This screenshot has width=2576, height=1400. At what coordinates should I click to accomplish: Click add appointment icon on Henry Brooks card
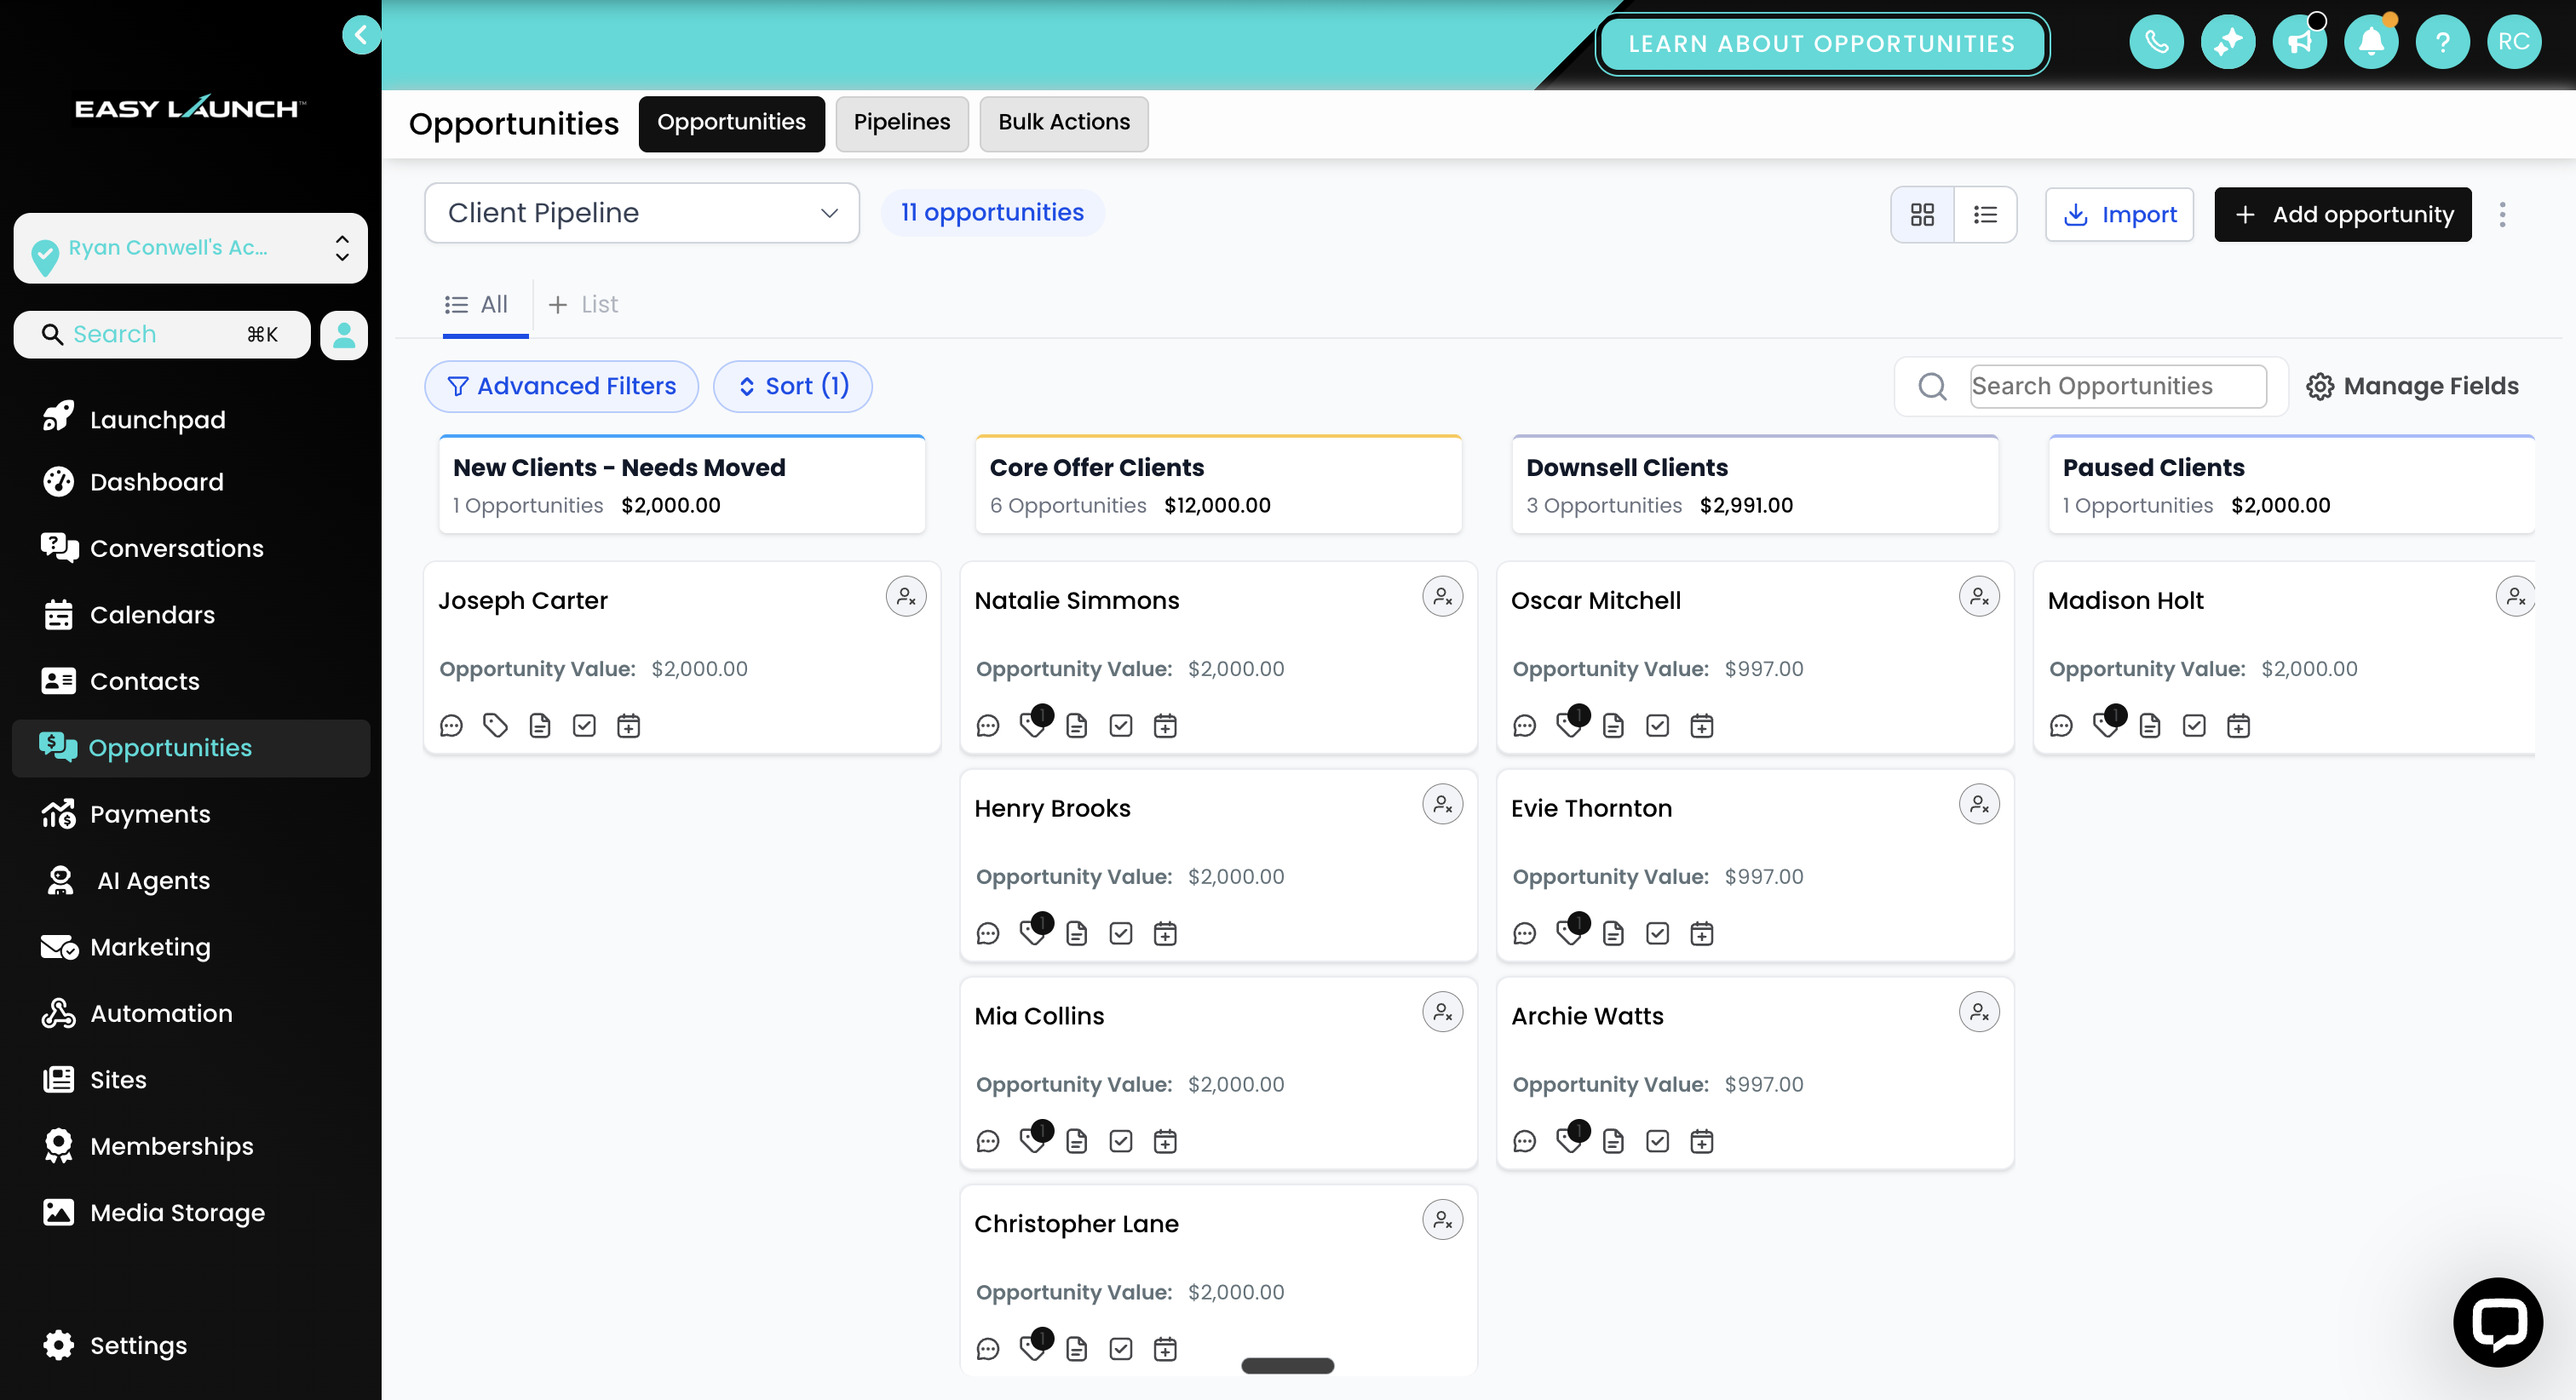pos(1165,934)
